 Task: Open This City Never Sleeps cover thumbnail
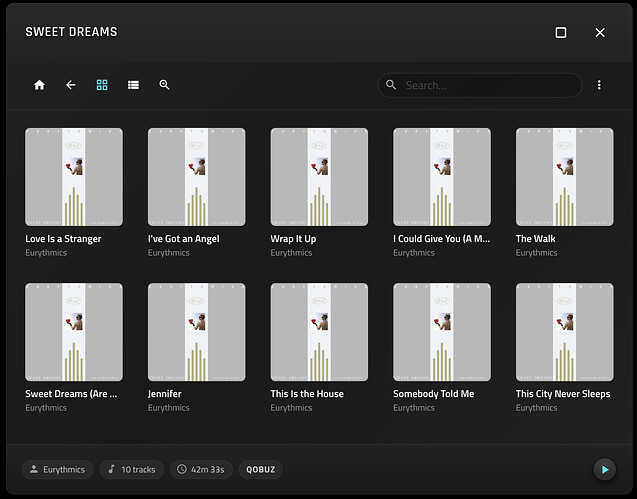tap(565, 332)
